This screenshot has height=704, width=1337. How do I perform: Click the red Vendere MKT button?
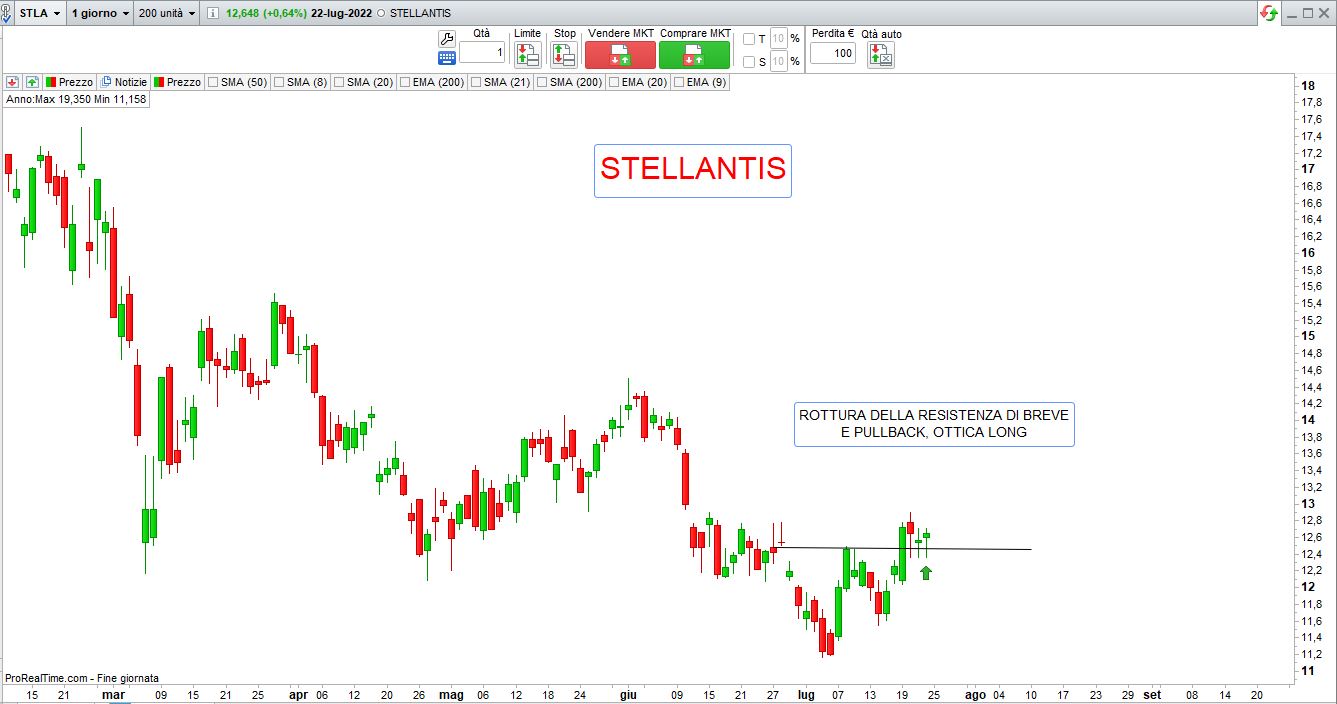pos(620,55)
